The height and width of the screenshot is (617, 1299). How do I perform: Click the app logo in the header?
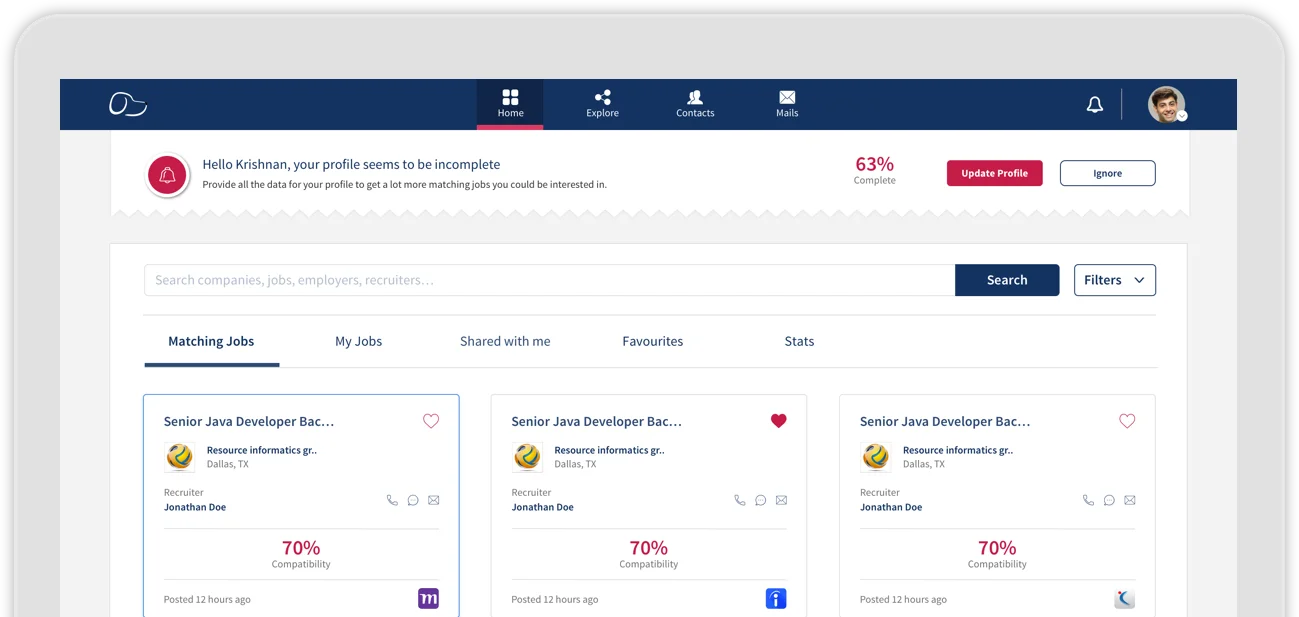(x=128, y=104)
